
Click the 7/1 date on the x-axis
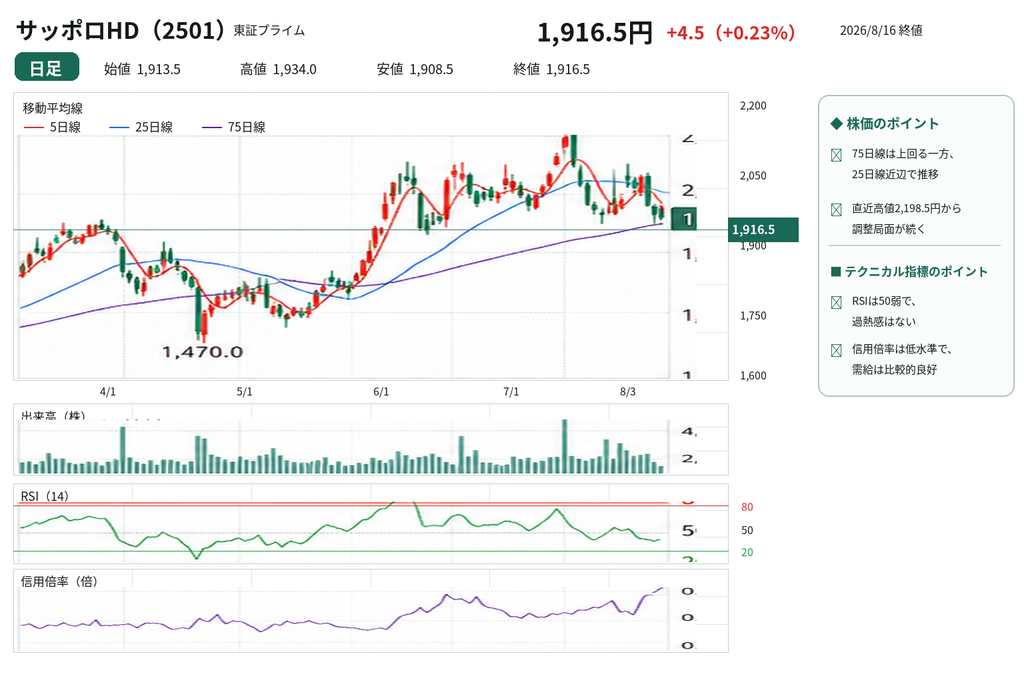click(x=511, y=392)
